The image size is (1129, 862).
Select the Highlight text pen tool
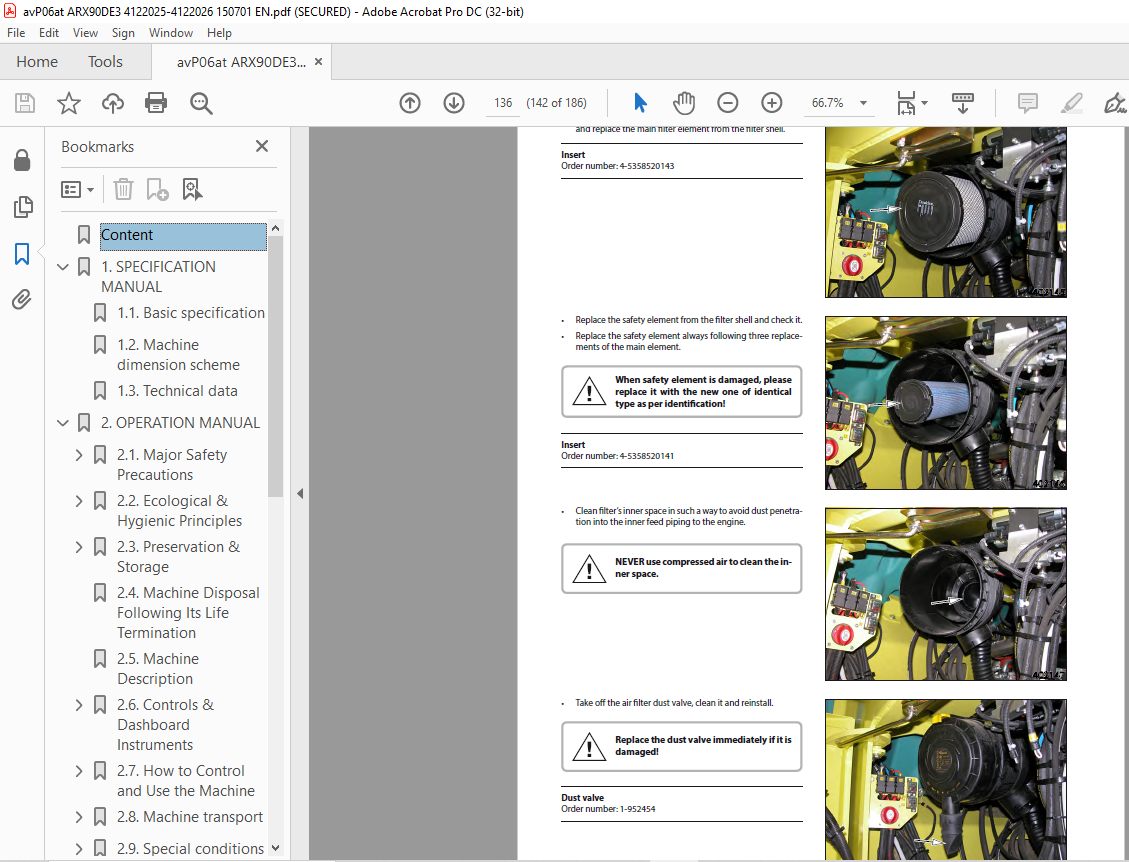(1071, 103)
